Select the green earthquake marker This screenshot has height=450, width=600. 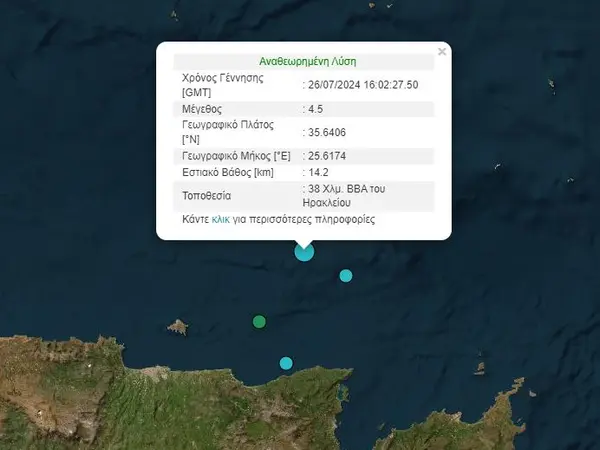click(x=259, y=321)
